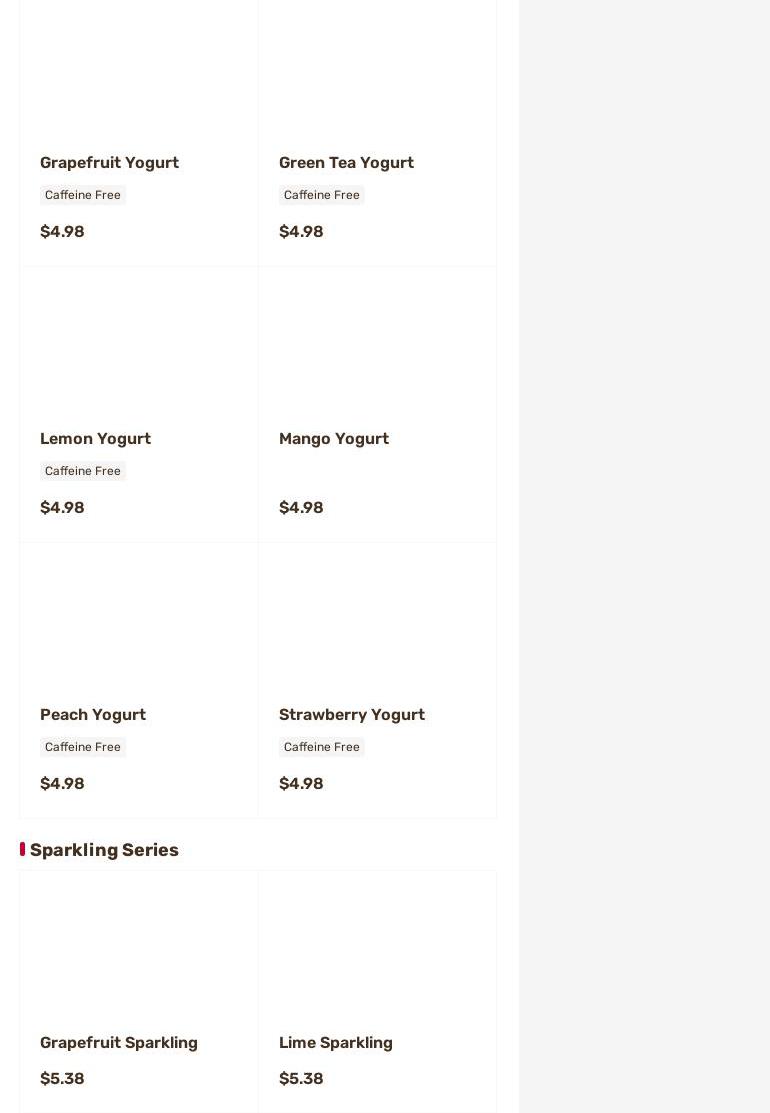Image resolution: width=770 pixels, height=1113 pixels.
Task: Click the $4.98 price of Lemon Yogurt
Action: pos(62,507)
